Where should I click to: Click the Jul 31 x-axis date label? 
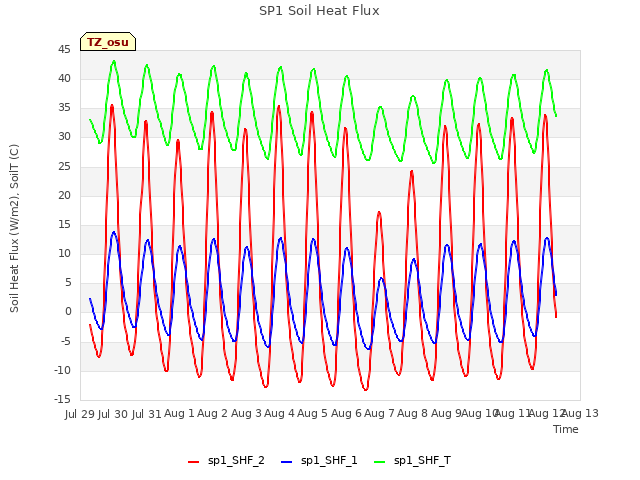[x=146, y=414]
